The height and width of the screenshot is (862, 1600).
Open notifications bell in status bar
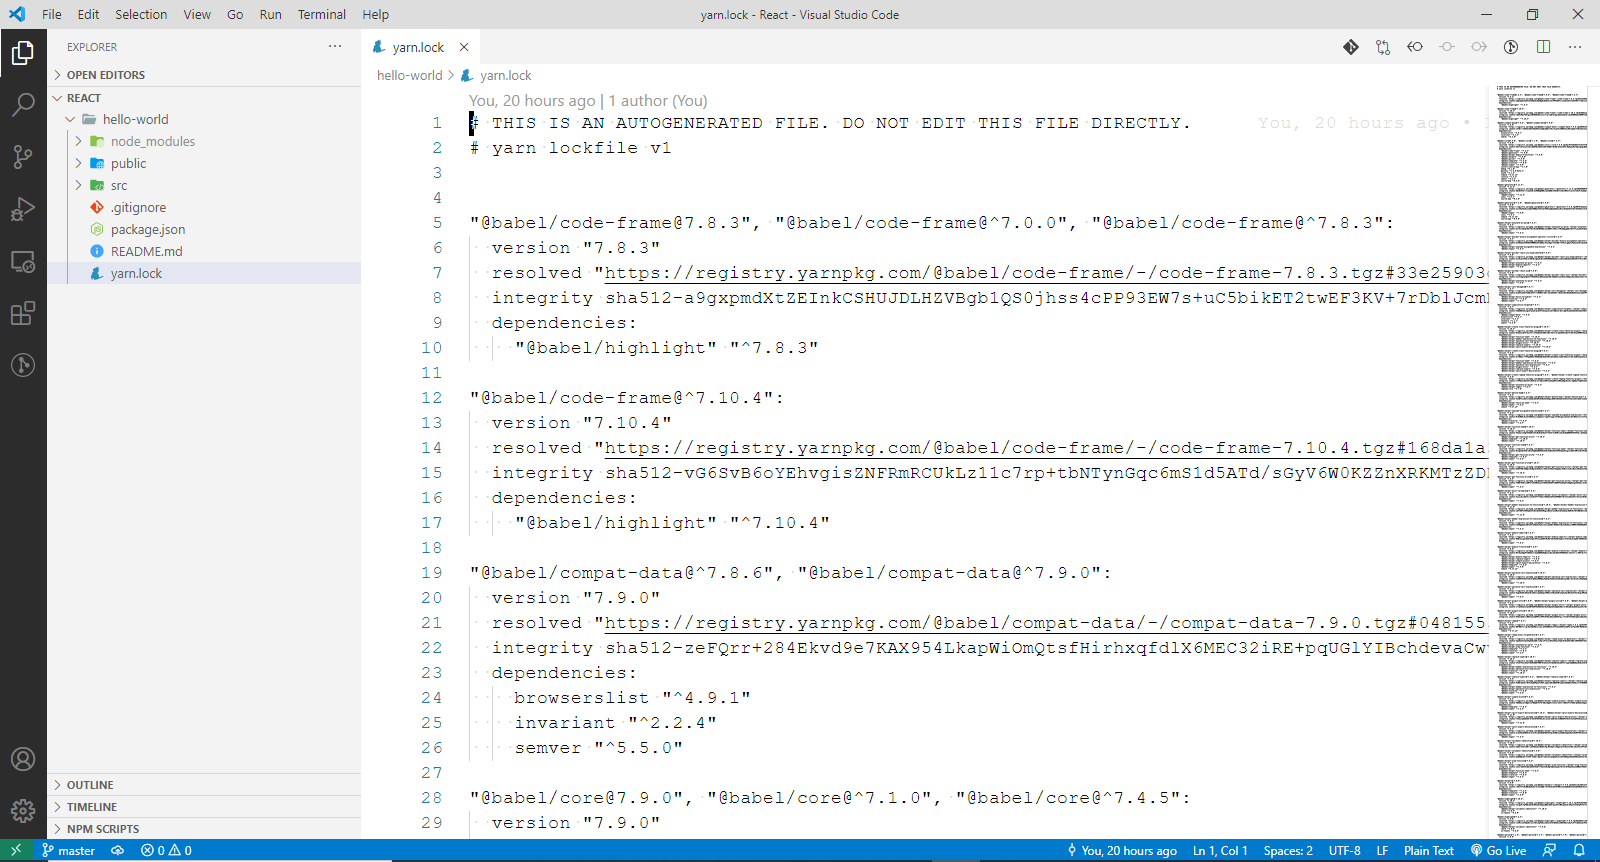pos(1580,850)
